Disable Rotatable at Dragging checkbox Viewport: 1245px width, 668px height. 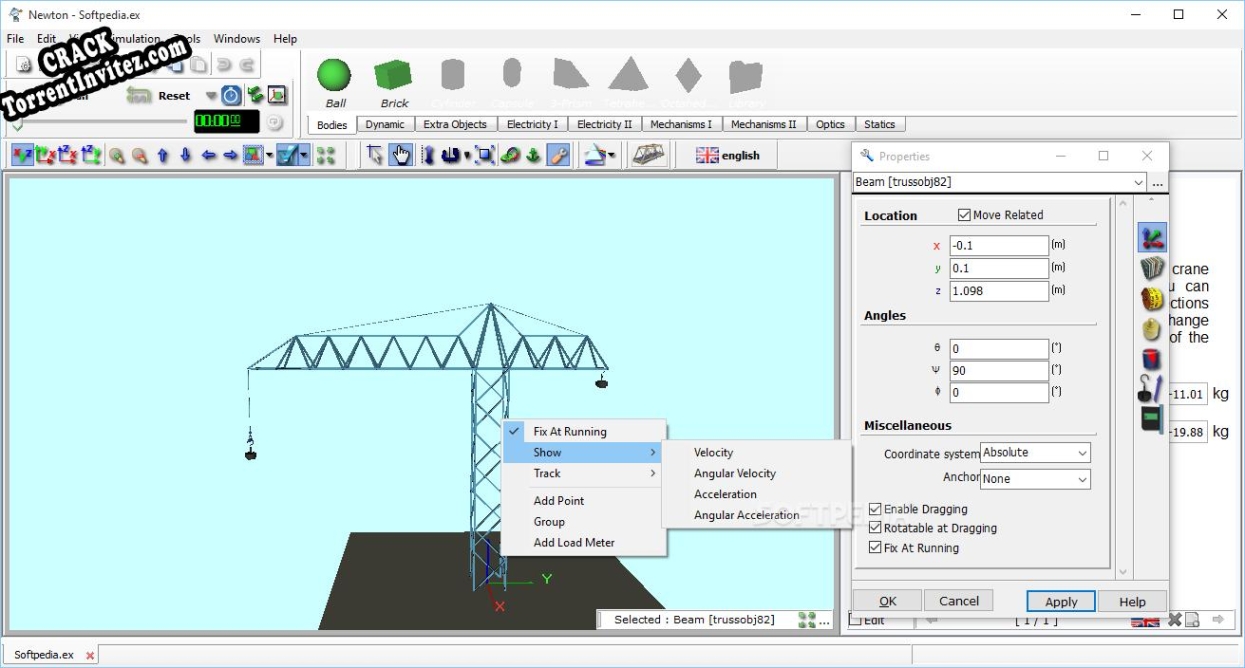876,528
